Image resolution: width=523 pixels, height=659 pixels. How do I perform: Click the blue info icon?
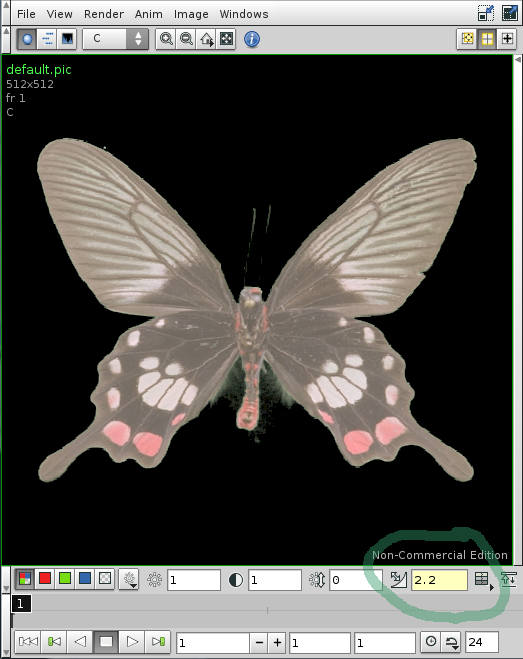point(252,39)
